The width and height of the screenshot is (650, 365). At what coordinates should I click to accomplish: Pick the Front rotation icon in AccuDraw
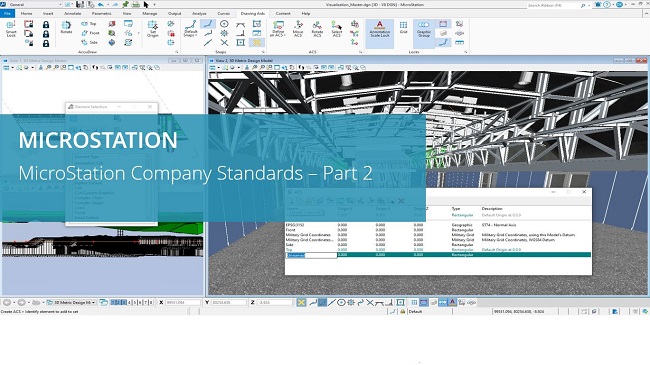click(x=90, y=33)
